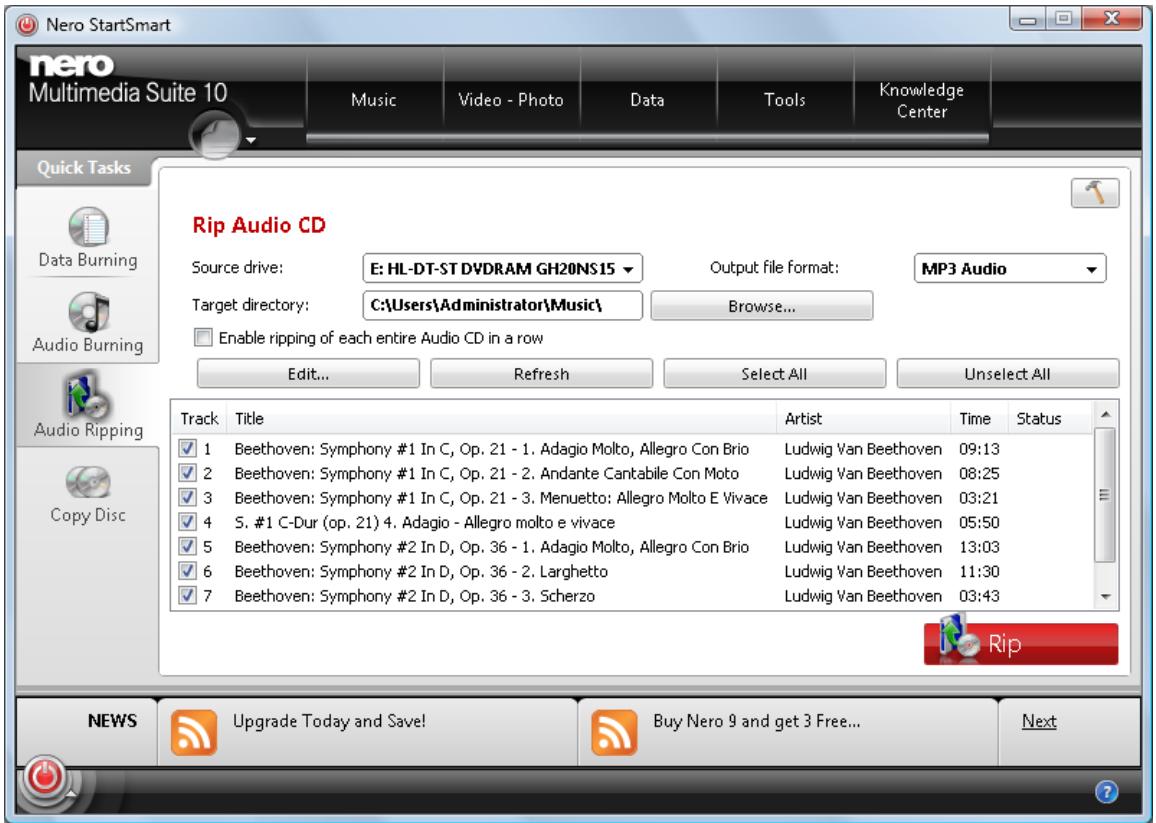Select the Andante Cantabile Con Moto track title

tap(487, 473)
